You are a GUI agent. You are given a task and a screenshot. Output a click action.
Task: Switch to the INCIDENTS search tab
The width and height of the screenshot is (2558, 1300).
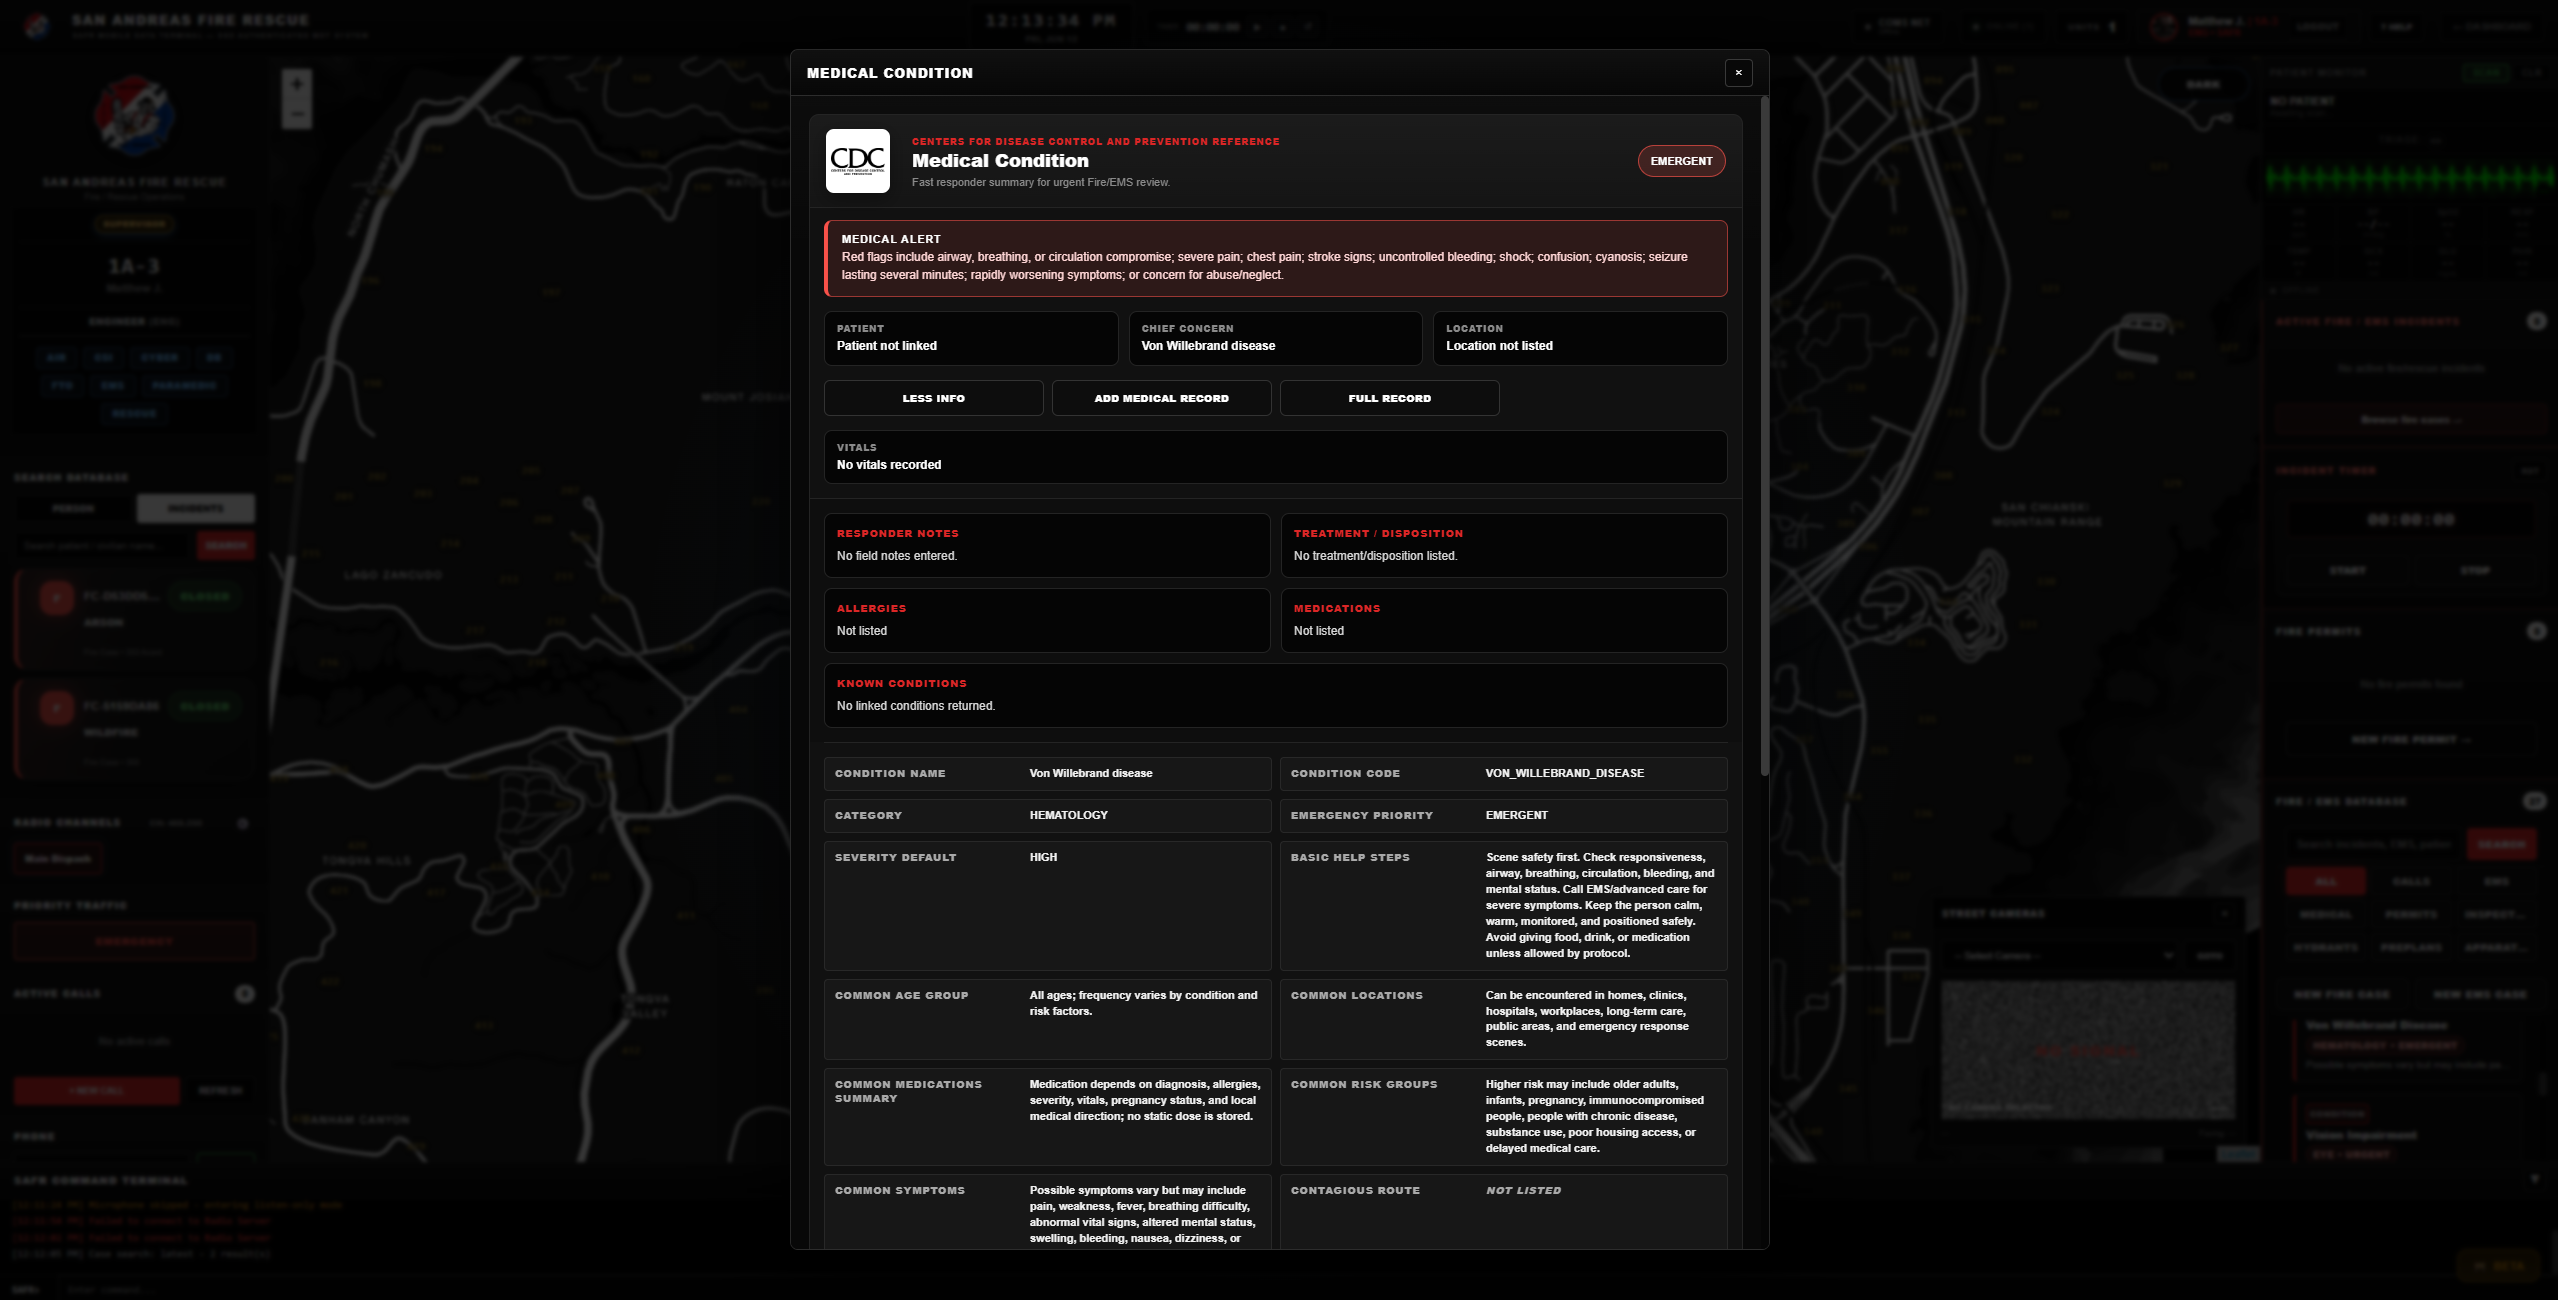195,508
